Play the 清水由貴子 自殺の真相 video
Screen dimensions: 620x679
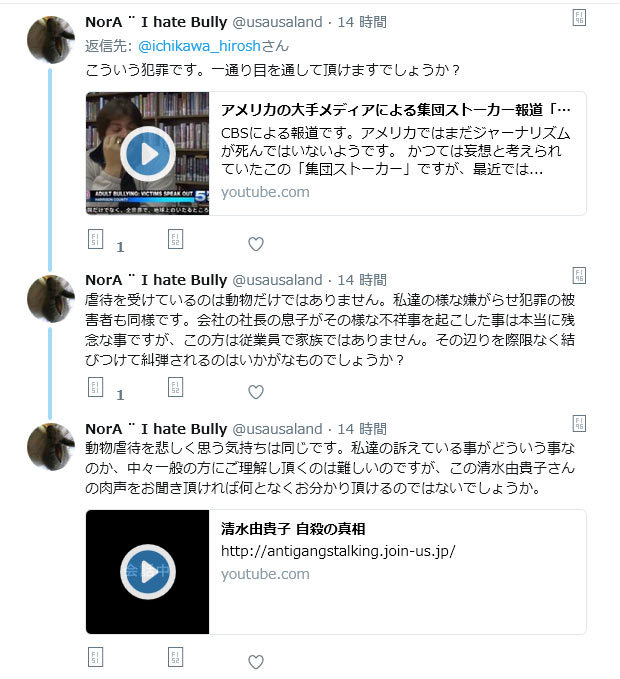148,572
